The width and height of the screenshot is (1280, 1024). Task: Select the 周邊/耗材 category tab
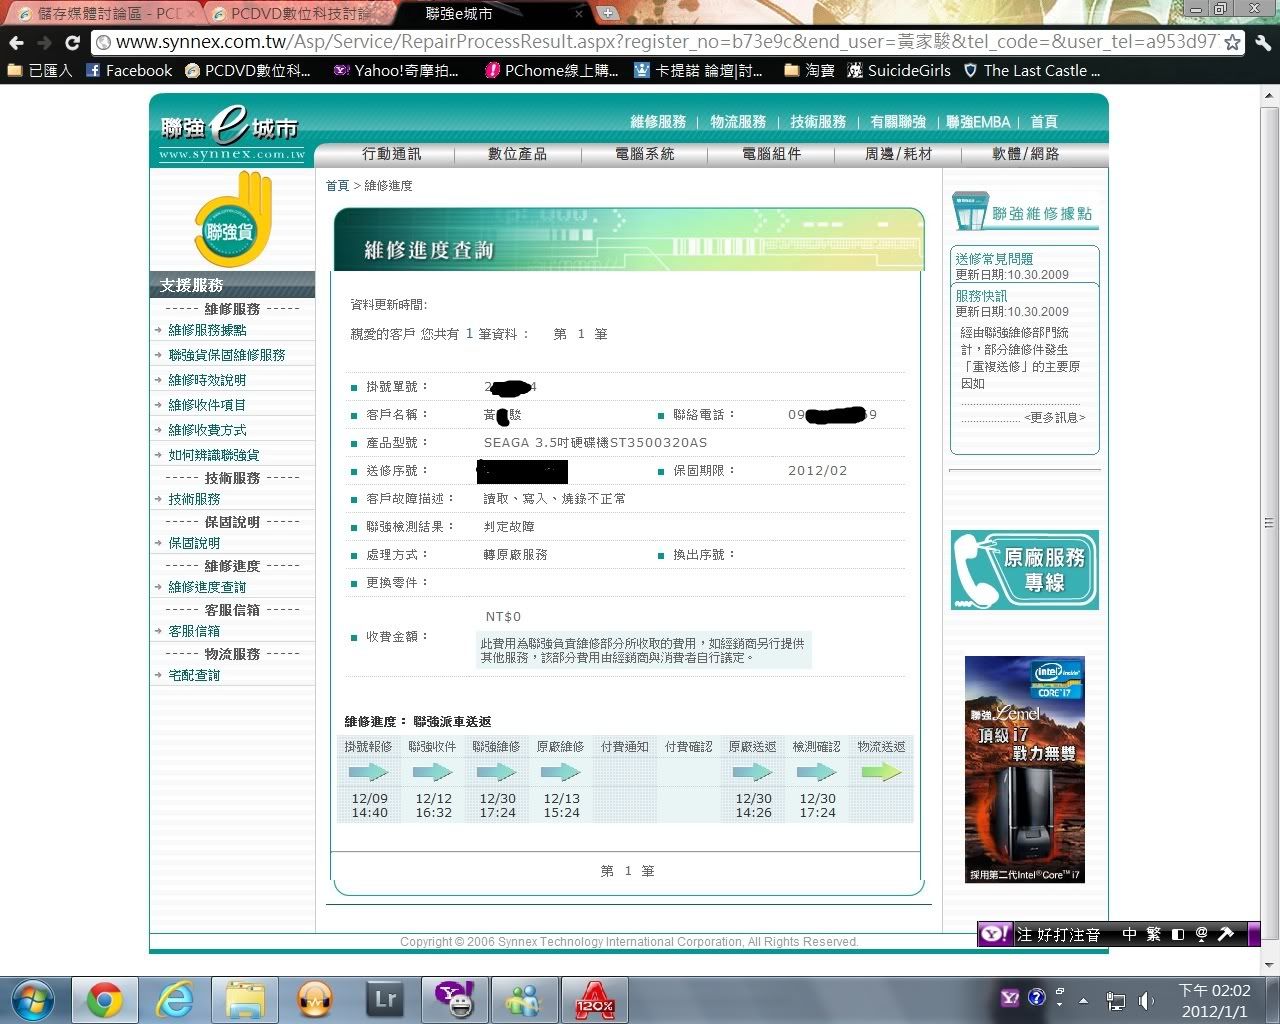coord(898,154)
